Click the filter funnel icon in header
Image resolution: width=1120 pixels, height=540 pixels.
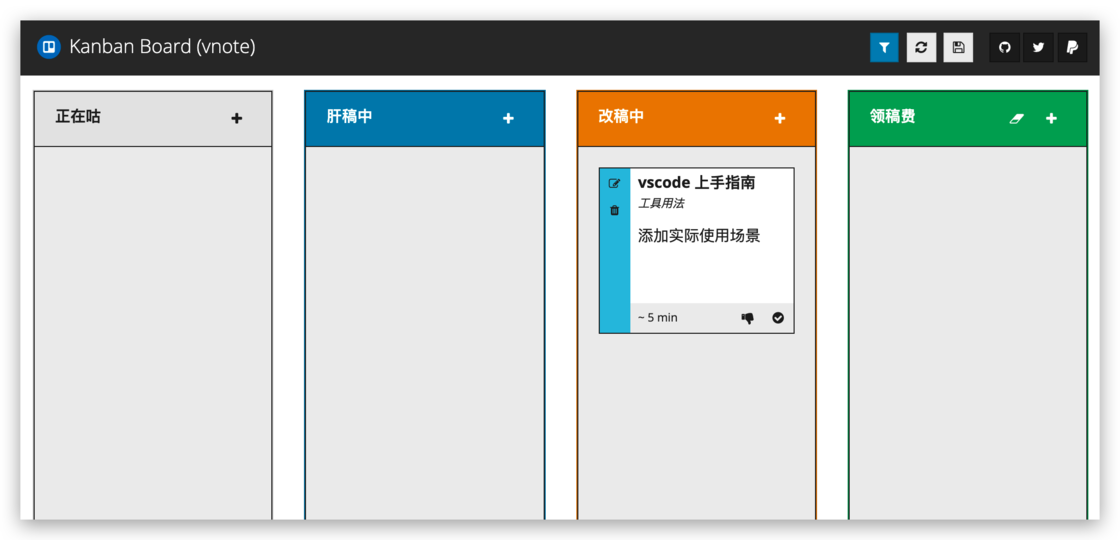[884, 47]
